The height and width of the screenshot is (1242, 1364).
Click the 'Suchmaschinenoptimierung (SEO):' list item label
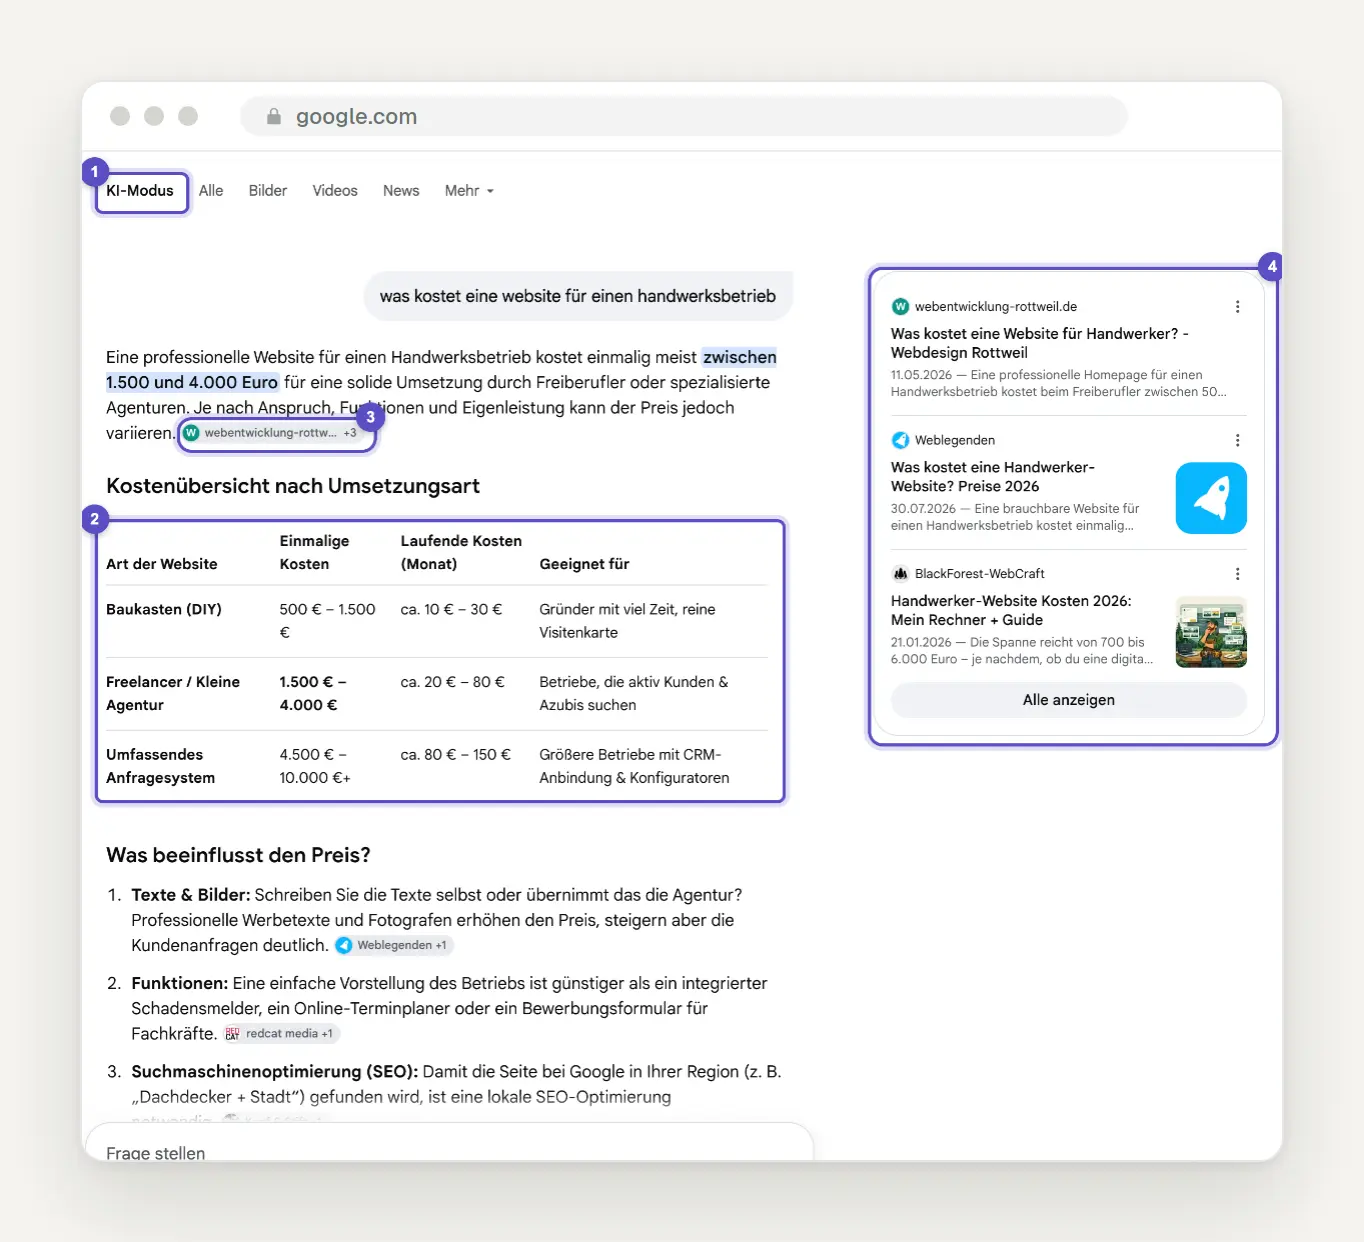(275, 1072)
